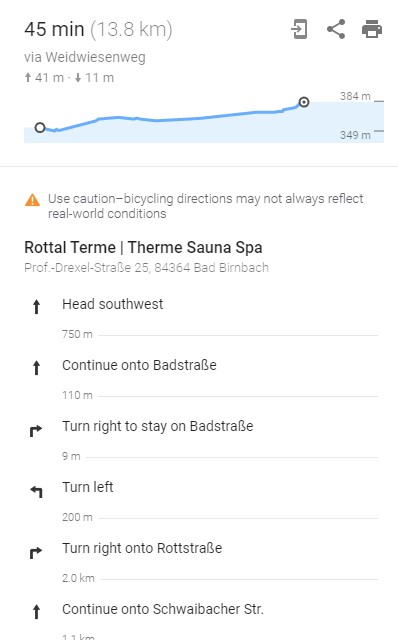Click the orange caution warning icon
Image resolution: width=398 pixels, height=640 pixels.
click(33, 200)
